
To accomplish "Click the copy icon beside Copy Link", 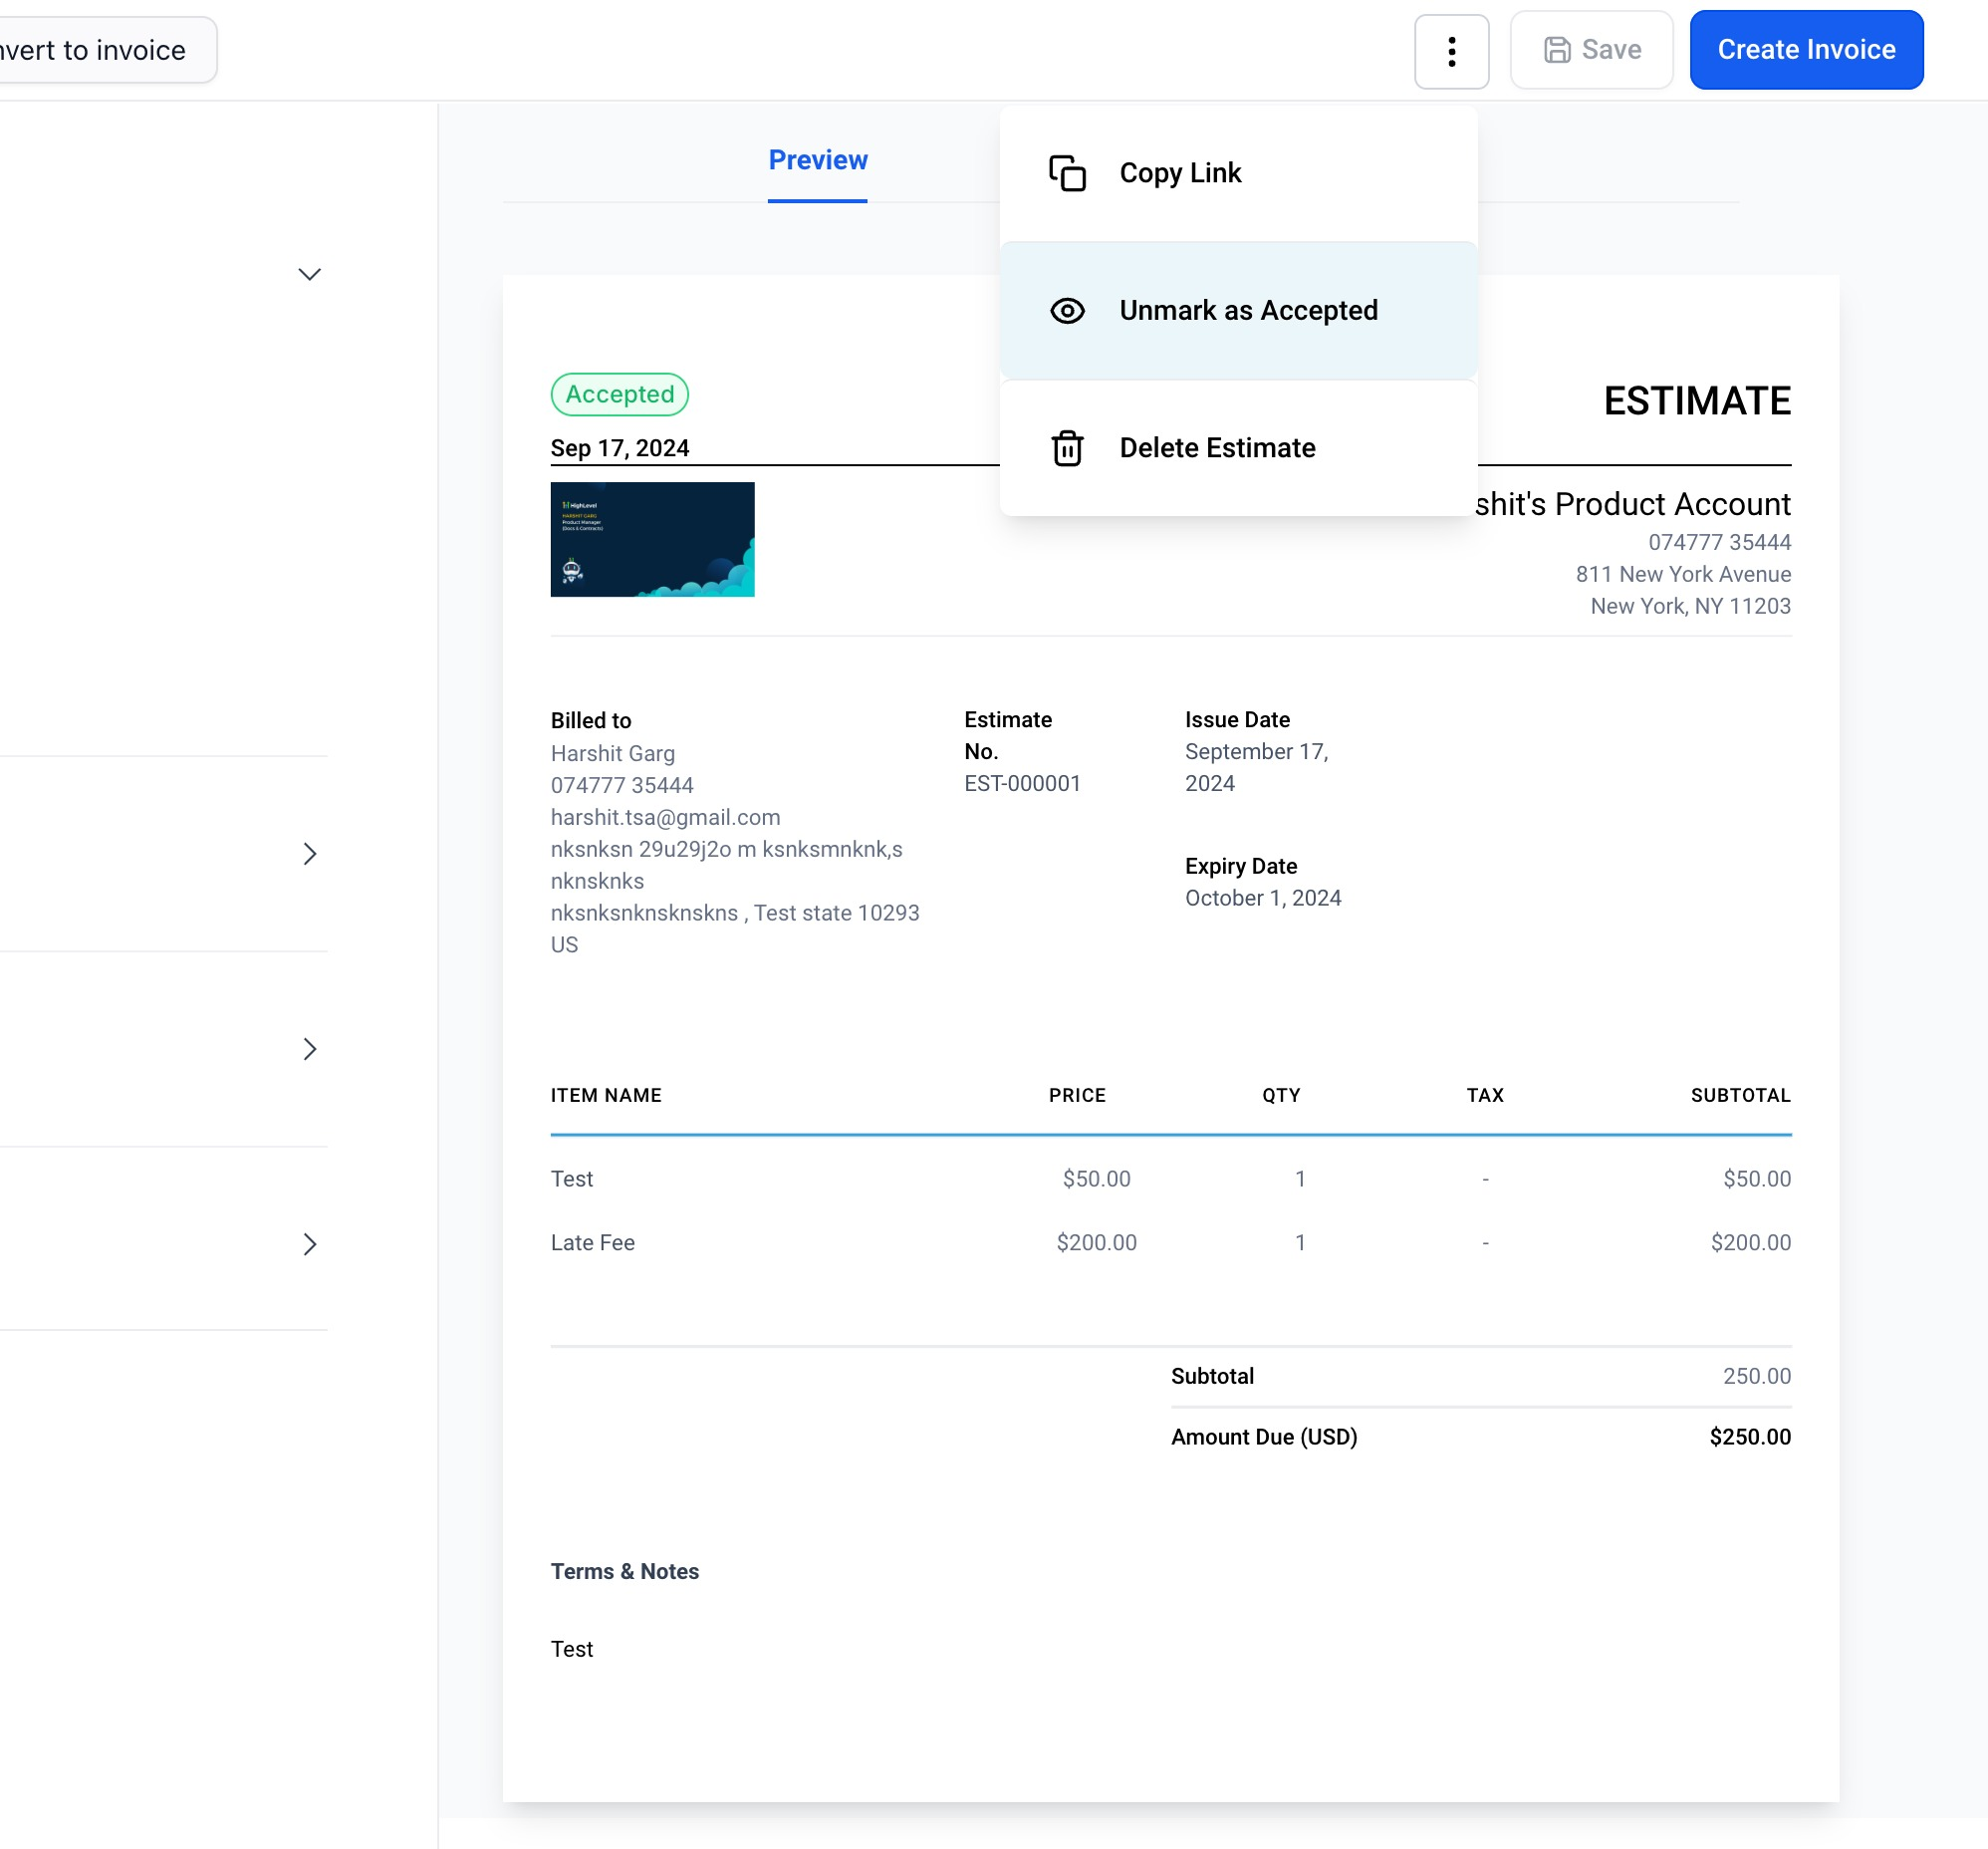I will click(1067, 173).
